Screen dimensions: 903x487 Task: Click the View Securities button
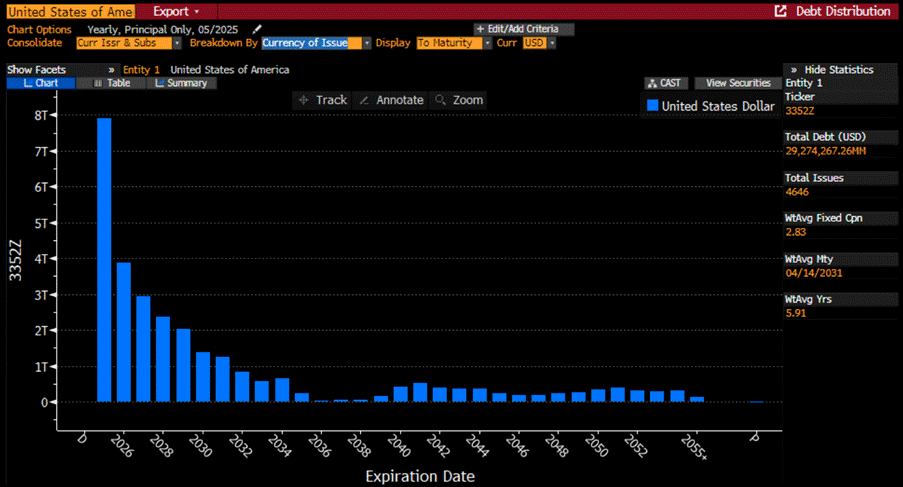pos(738,83)
